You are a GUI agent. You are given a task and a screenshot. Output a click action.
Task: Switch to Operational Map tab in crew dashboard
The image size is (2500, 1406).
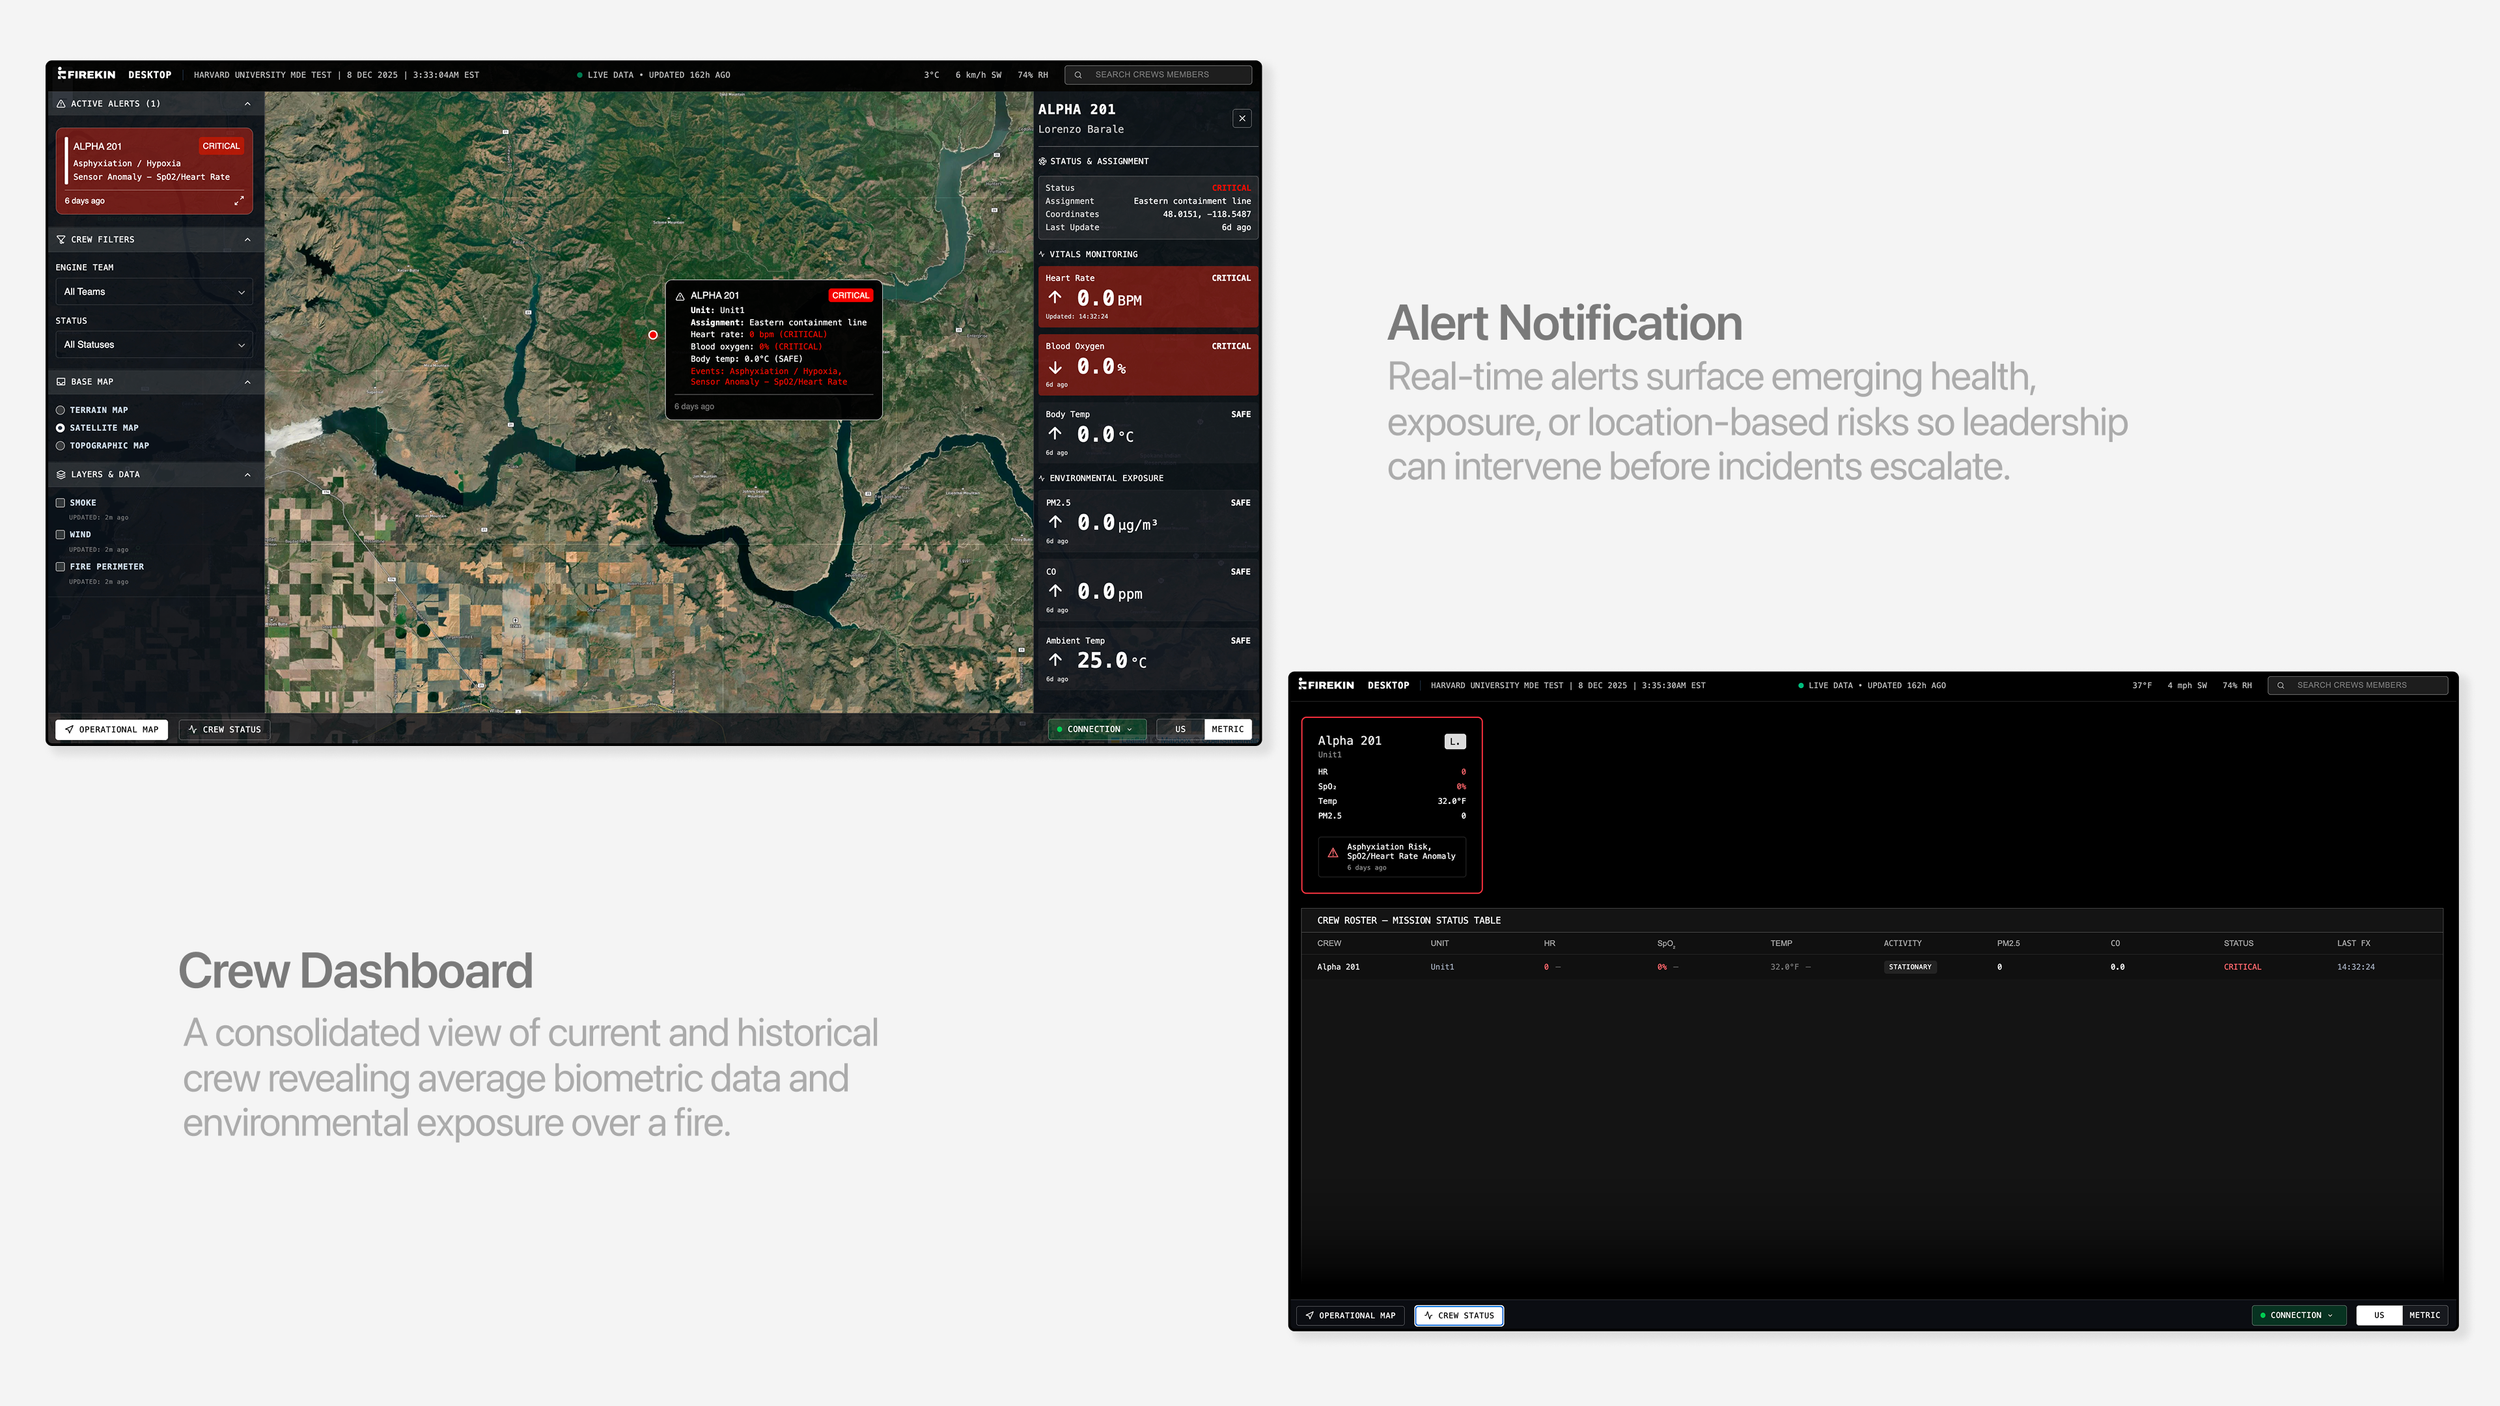(x=1350, y=1316)
